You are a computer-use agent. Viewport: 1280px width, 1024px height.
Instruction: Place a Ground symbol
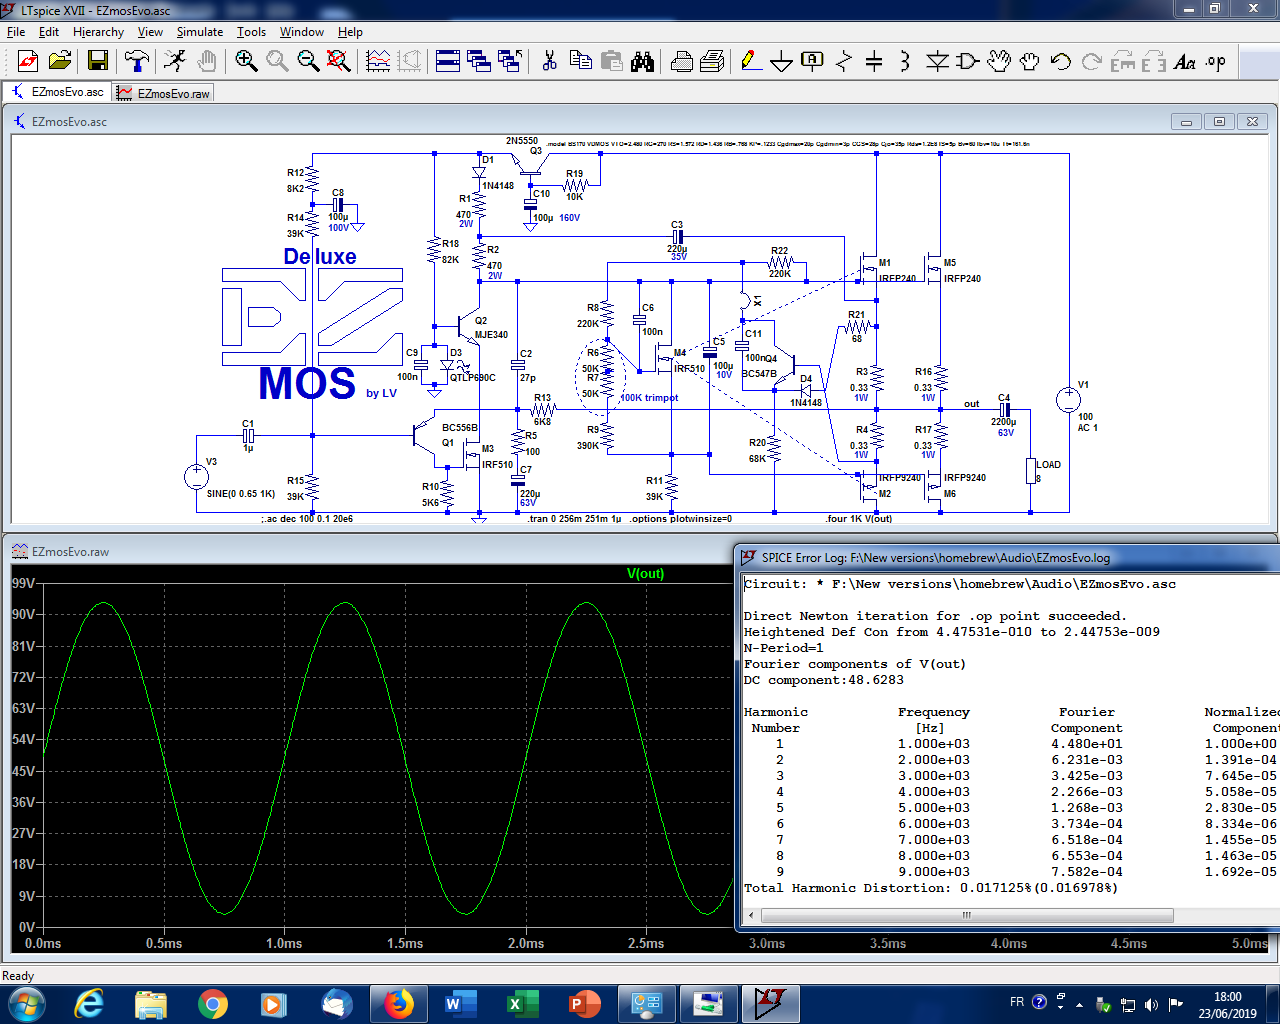pos(781,61)
